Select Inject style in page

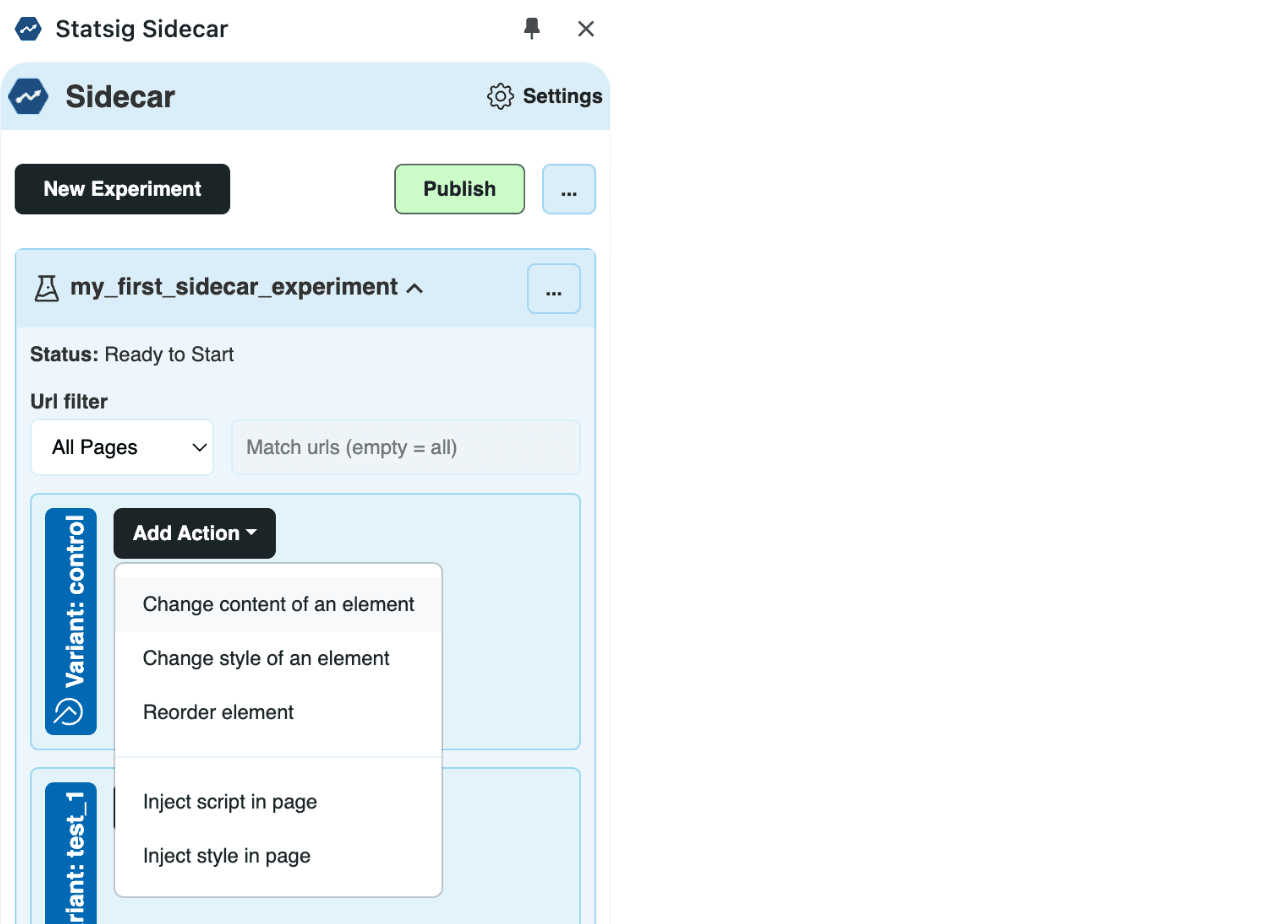click(279, 856)
